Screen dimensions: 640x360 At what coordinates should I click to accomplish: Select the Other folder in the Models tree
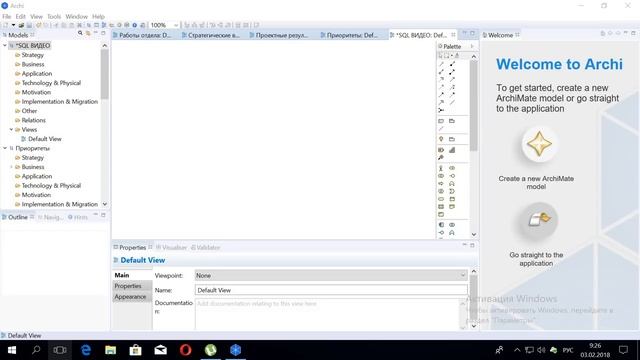point(29,111)
